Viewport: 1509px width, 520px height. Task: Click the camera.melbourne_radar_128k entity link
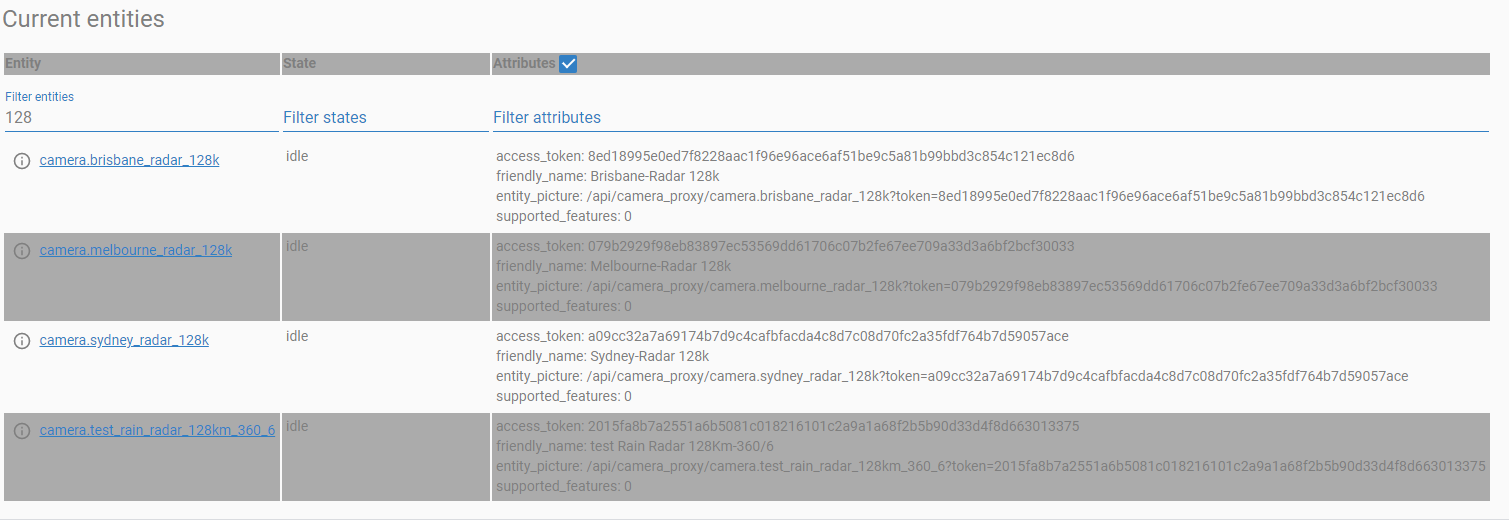135,250
